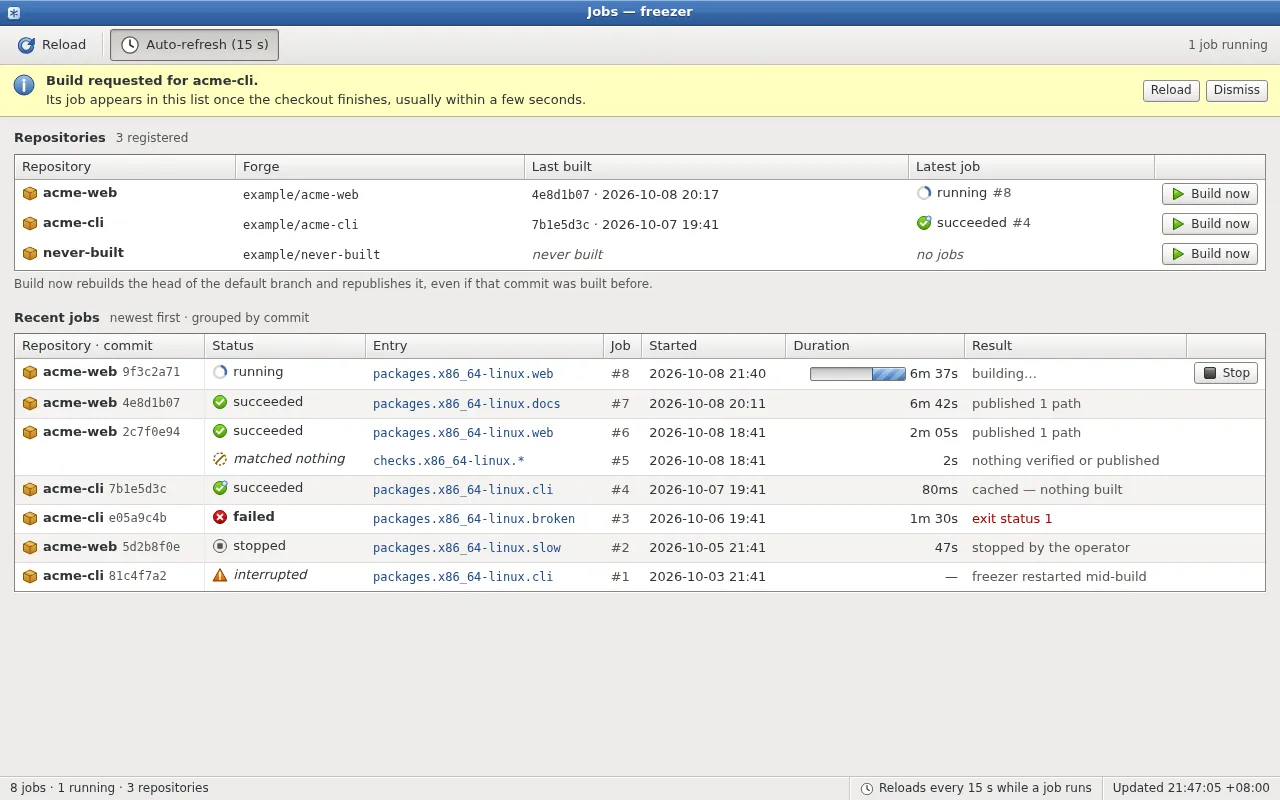Click the spinner icon in job 9f3c2a71 row

(x=220, y=372)
